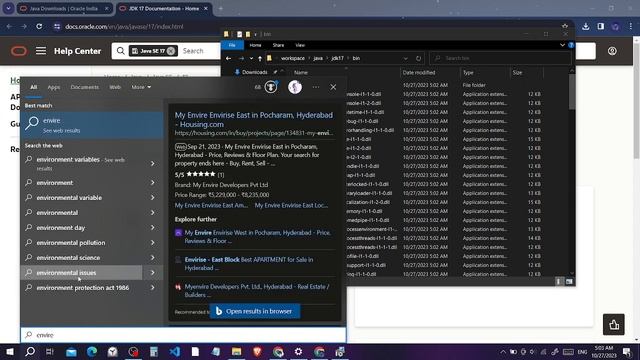Open Home tab in Explorer ribbon
This screenshot has height=360, width=640.
(255, 45)
